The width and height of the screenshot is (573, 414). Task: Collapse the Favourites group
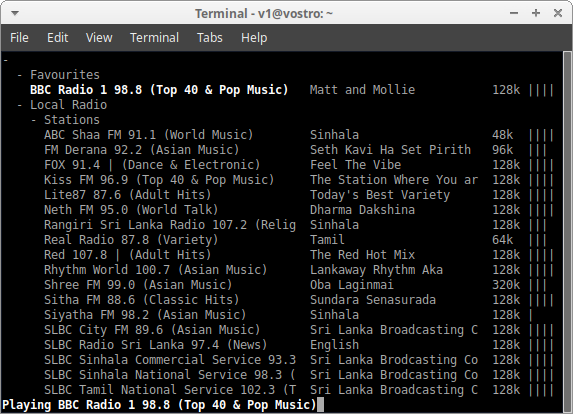pyautogui.click(x=20, y=75)
